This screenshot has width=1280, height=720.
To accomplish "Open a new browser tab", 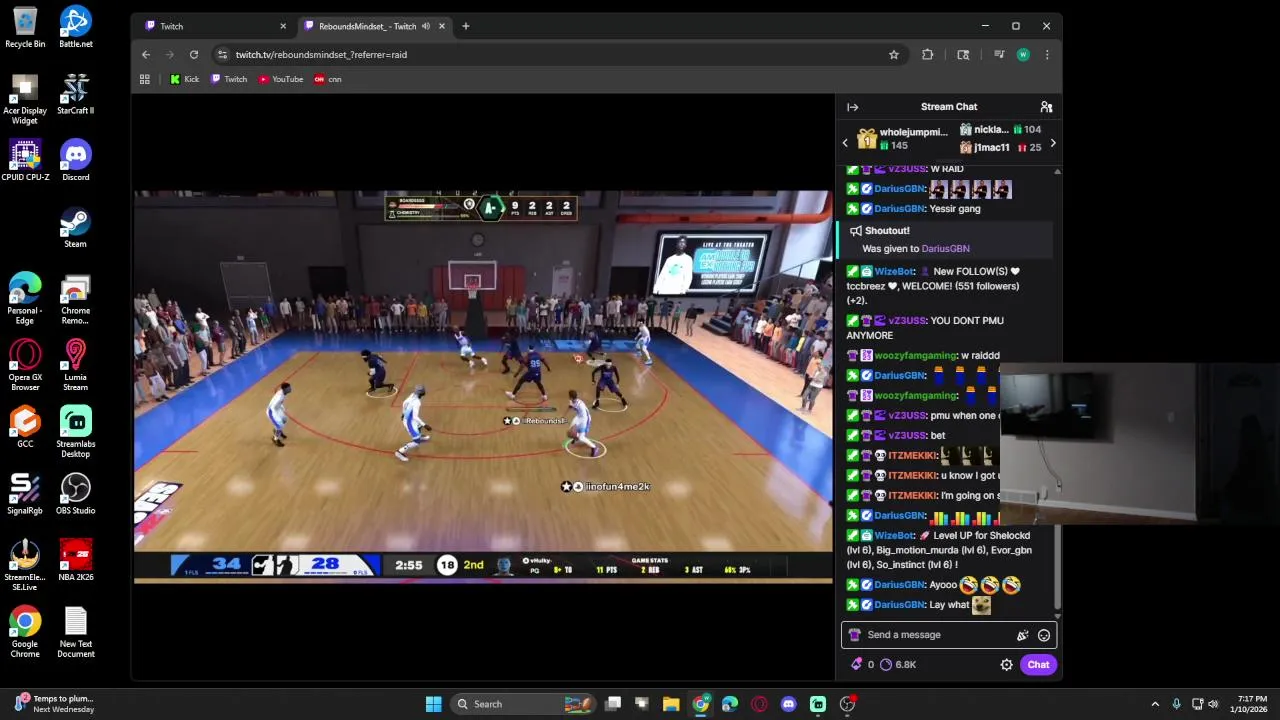I will tap(465, 26).
